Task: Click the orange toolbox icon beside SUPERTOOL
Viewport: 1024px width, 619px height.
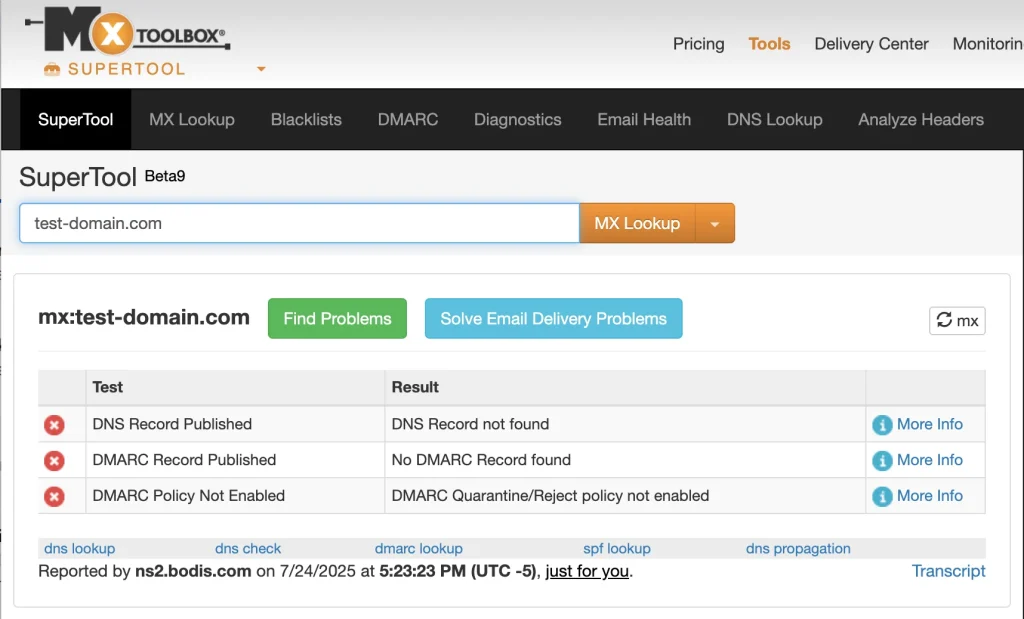Action: (x=52, y=69)
